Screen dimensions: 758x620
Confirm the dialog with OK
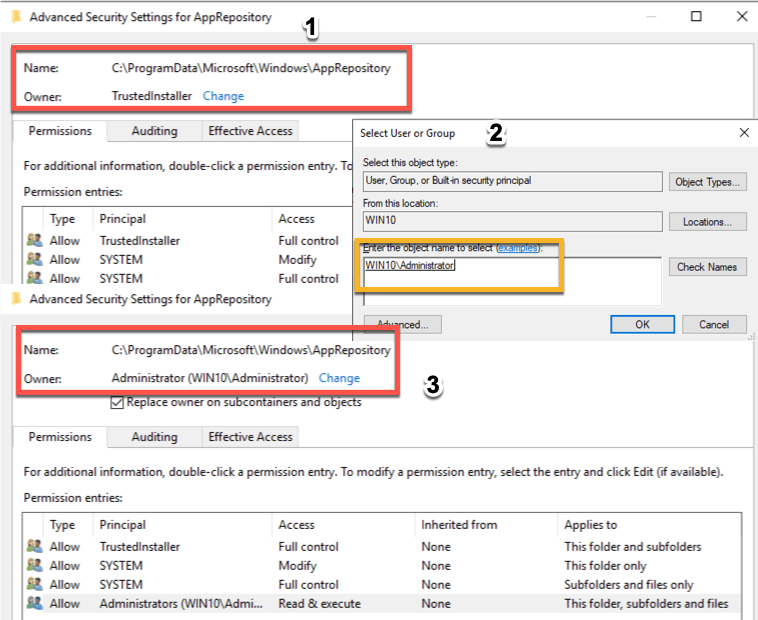(642, 324)
